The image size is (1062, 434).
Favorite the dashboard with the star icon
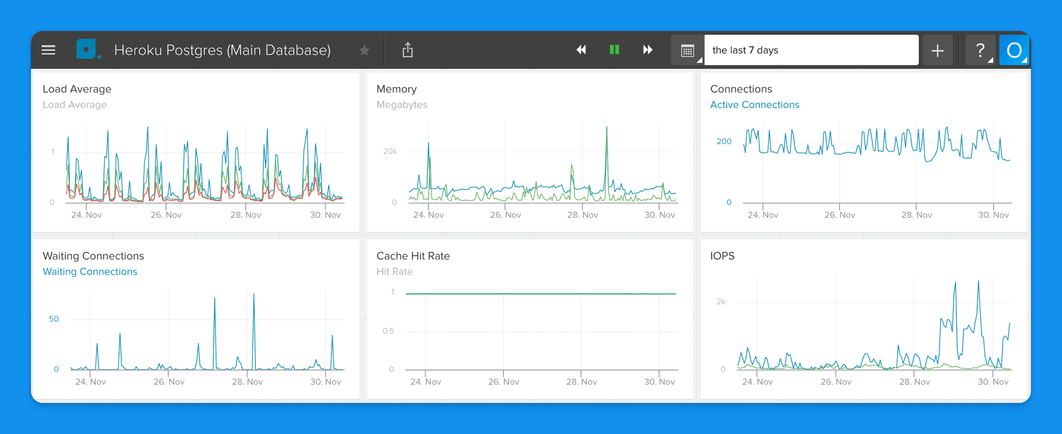click(364, 50)
